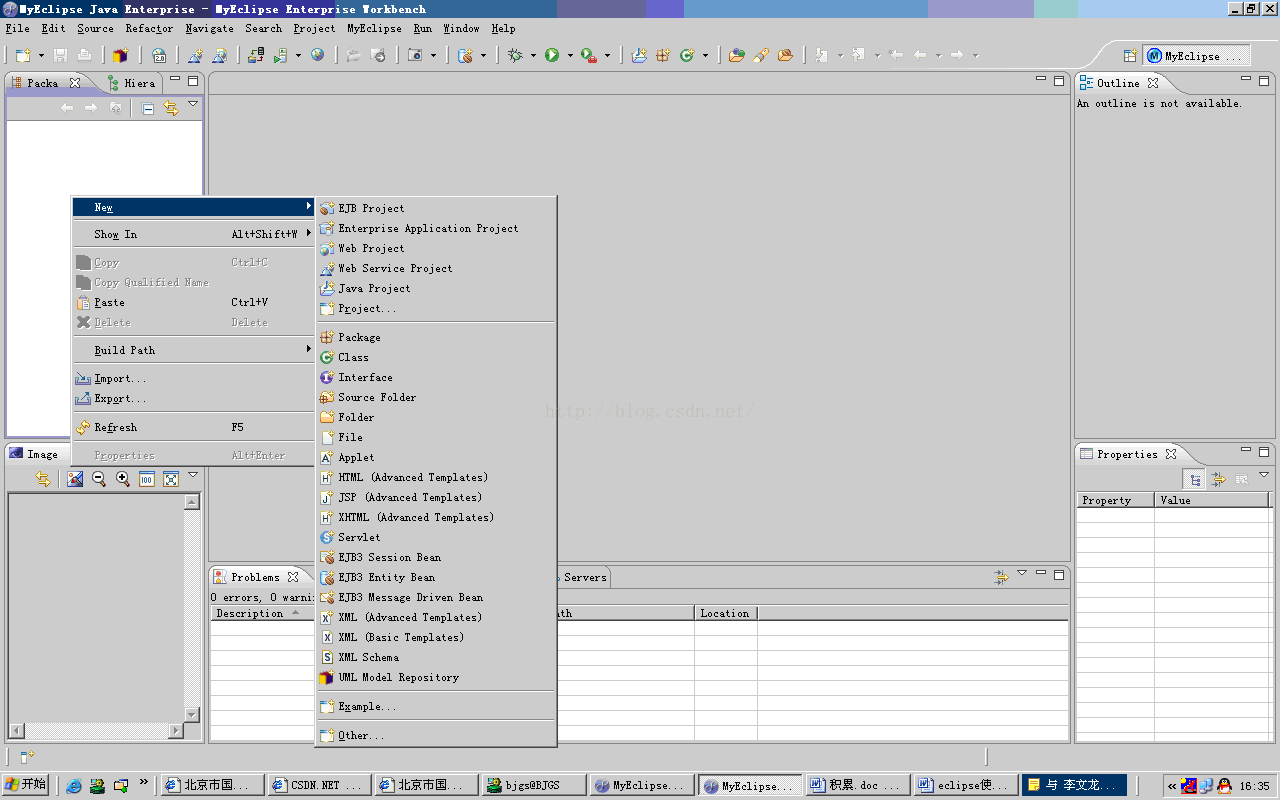Click the New wizard toolbar icon
The image size is (1280, 800).
click(23, 56)
